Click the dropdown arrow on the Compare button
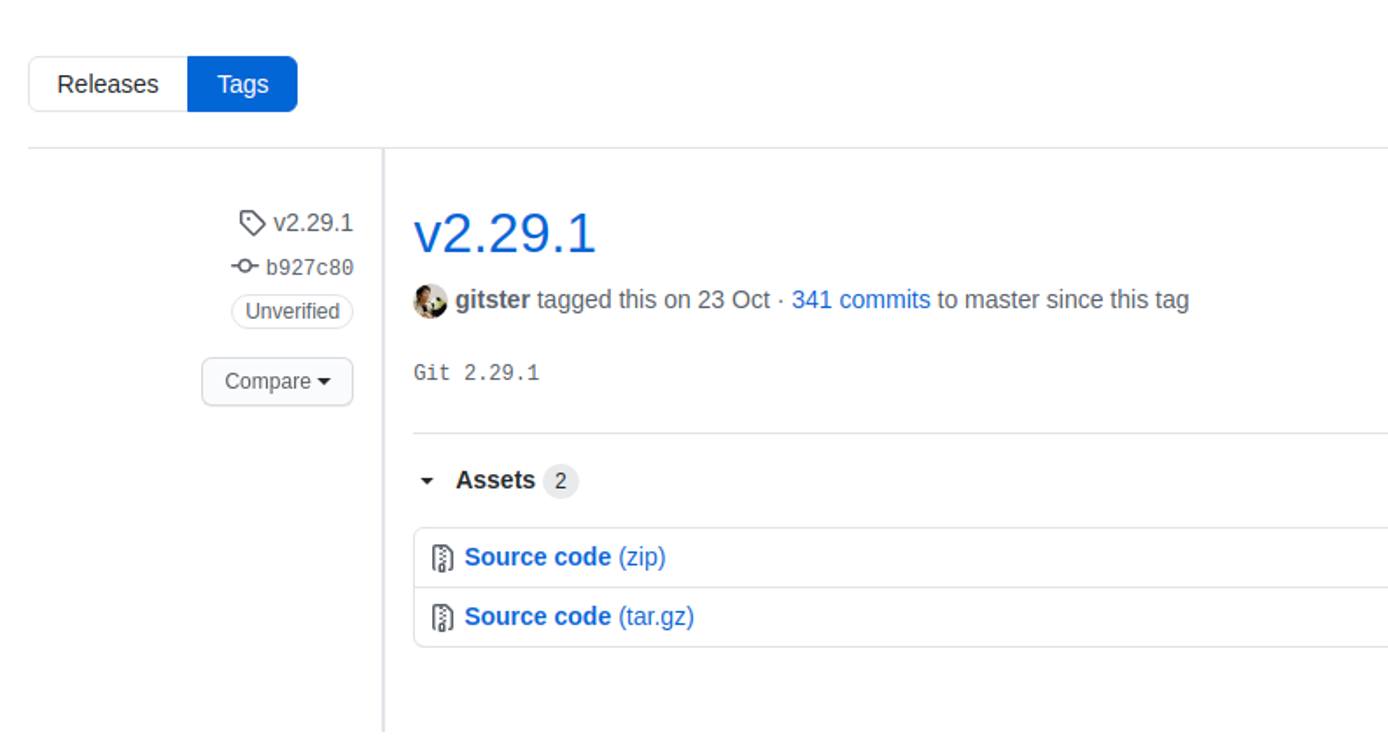This screenshot has height=751, width=1388. (x=322, y=381)
